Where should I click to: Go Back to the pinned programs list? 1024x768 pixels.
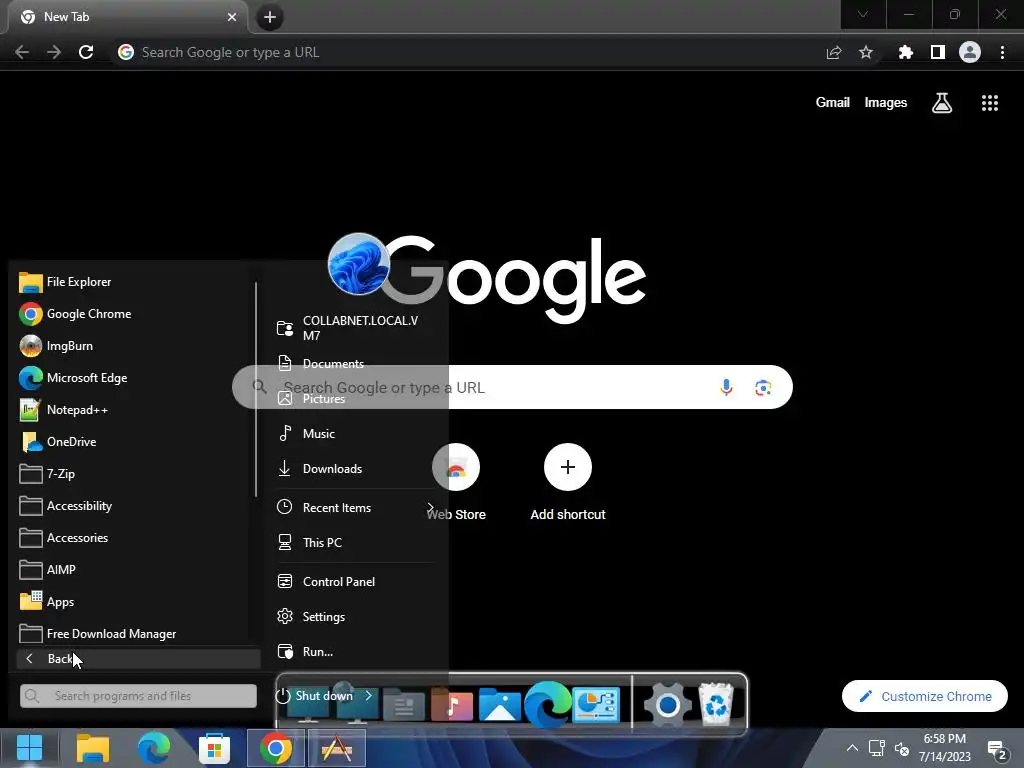pyautogui.click(x=138, y=659)
